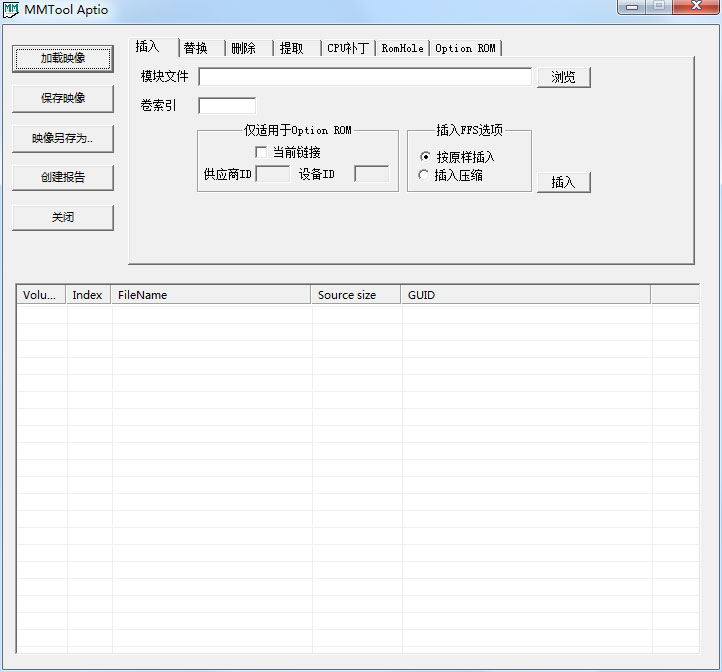Click 浏览 to browse for a module file

click(x=563, y=77)
